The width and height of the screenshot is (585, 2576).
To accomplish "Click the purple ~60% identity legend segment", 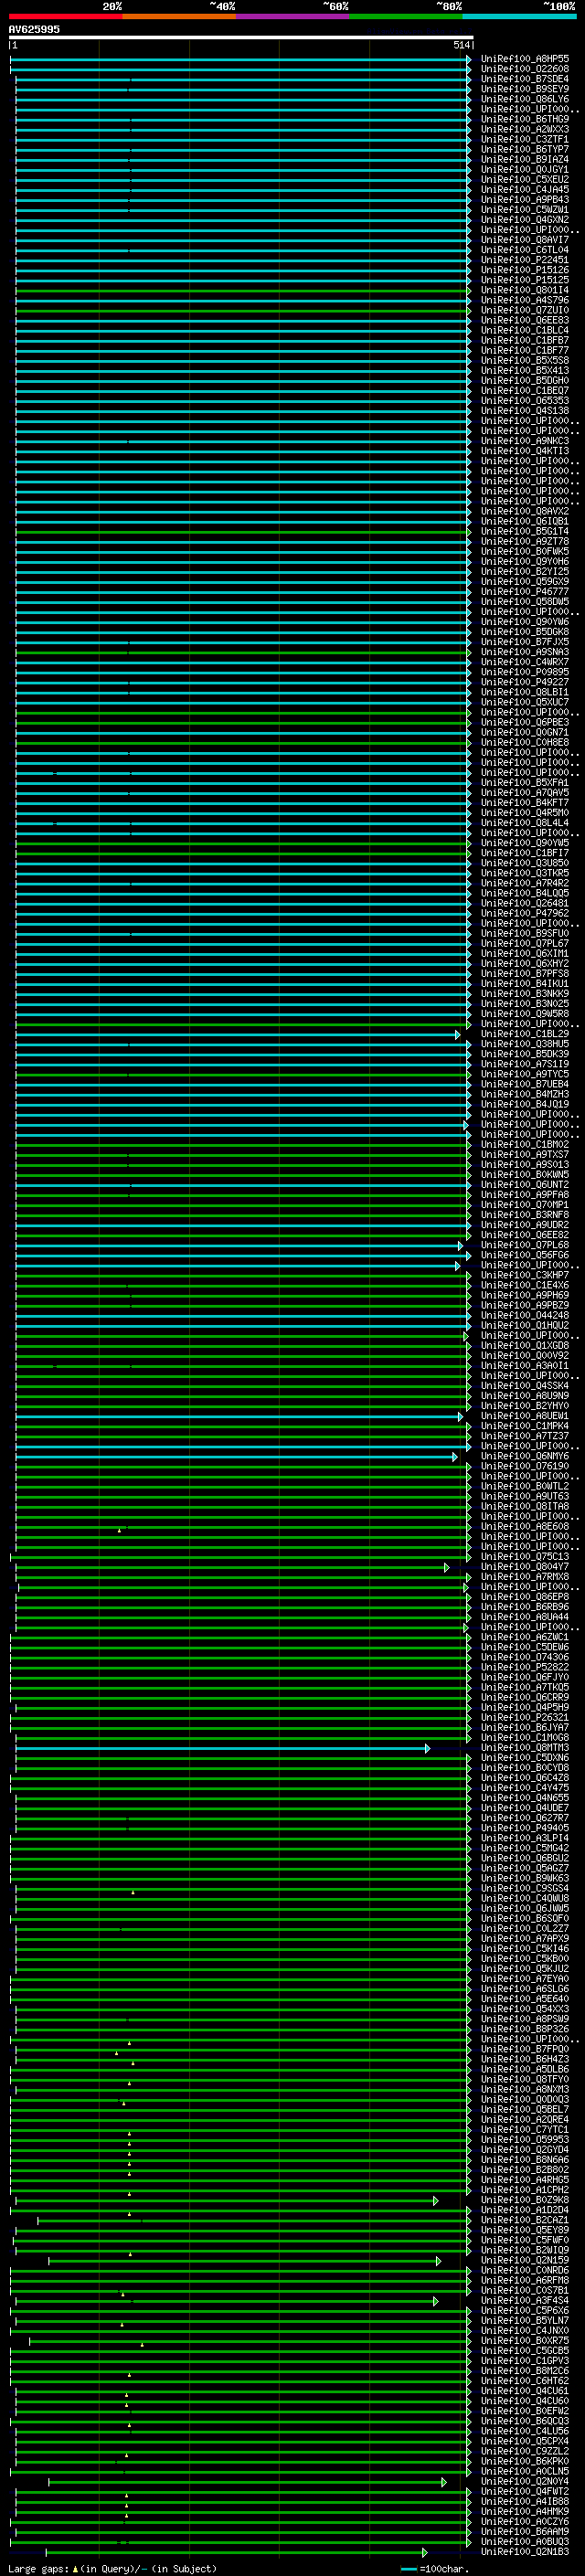I will click(x=292, y=17).
